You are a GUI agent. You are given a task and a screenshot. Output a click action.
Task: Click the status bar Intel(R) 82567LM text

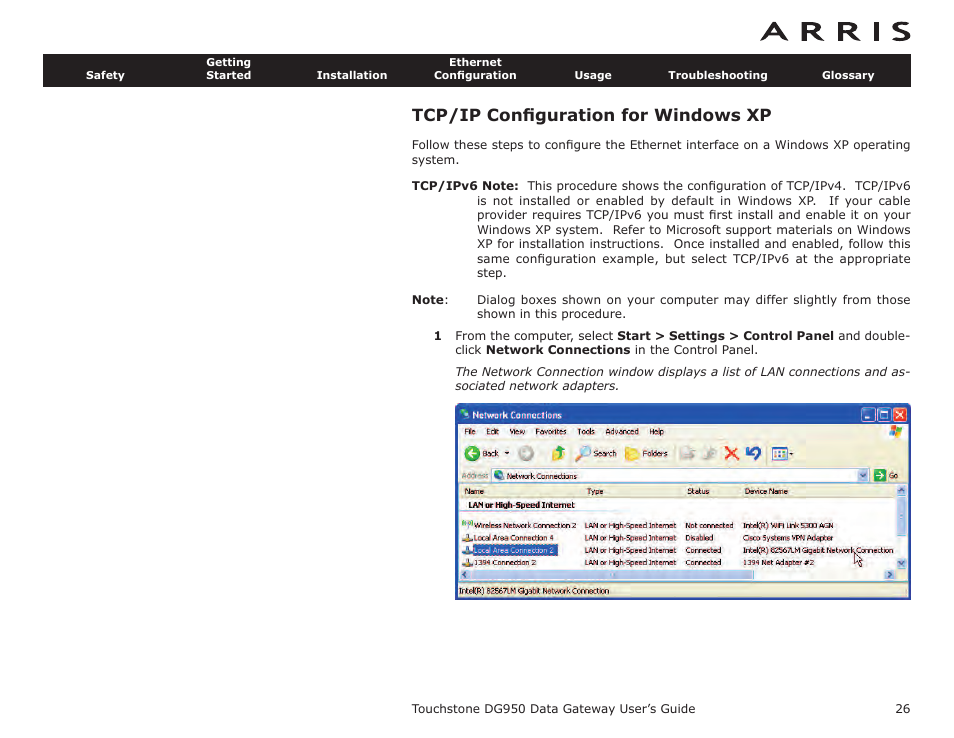534,591
